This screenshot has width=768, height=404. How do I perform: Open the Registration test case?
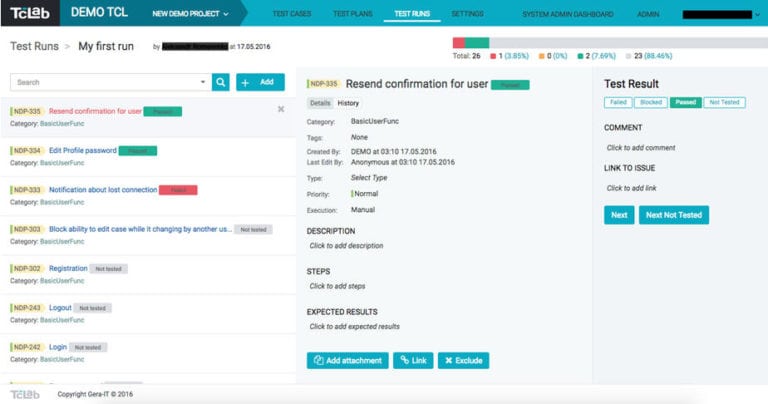pos(68,268)
